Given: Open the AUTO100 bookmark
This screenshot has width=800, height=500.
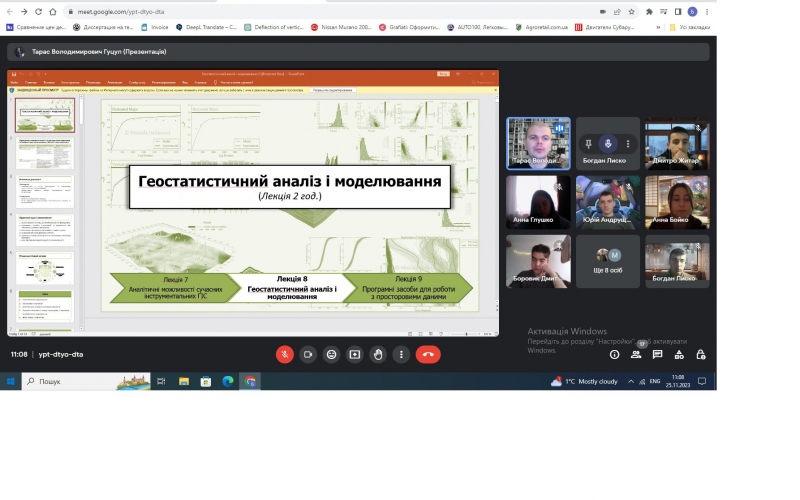Looking at the screenshot, I should [x=478, y=28].
